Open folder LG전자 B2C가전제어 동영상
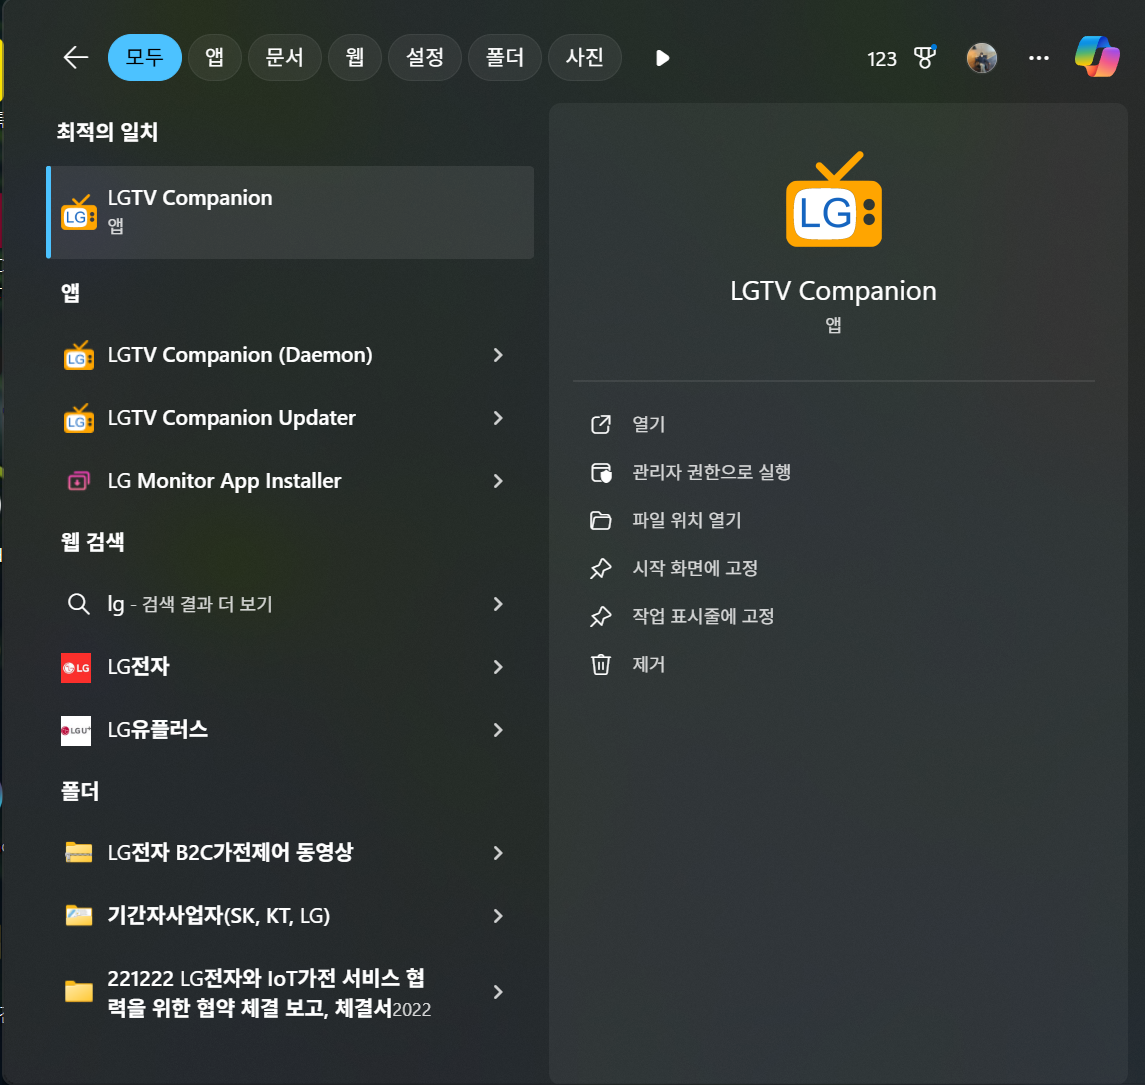 point(290,853)
